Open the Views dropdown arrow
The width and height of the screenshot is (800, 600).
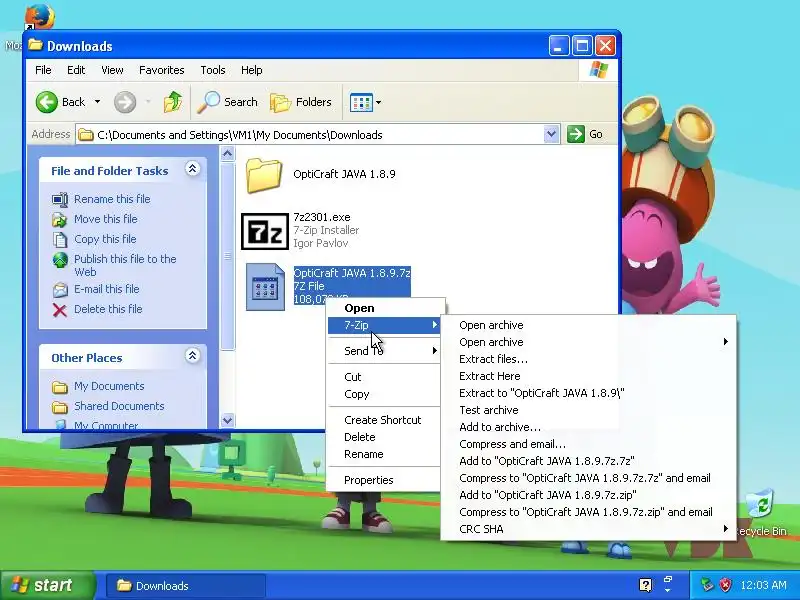click(x=379, y=103)
